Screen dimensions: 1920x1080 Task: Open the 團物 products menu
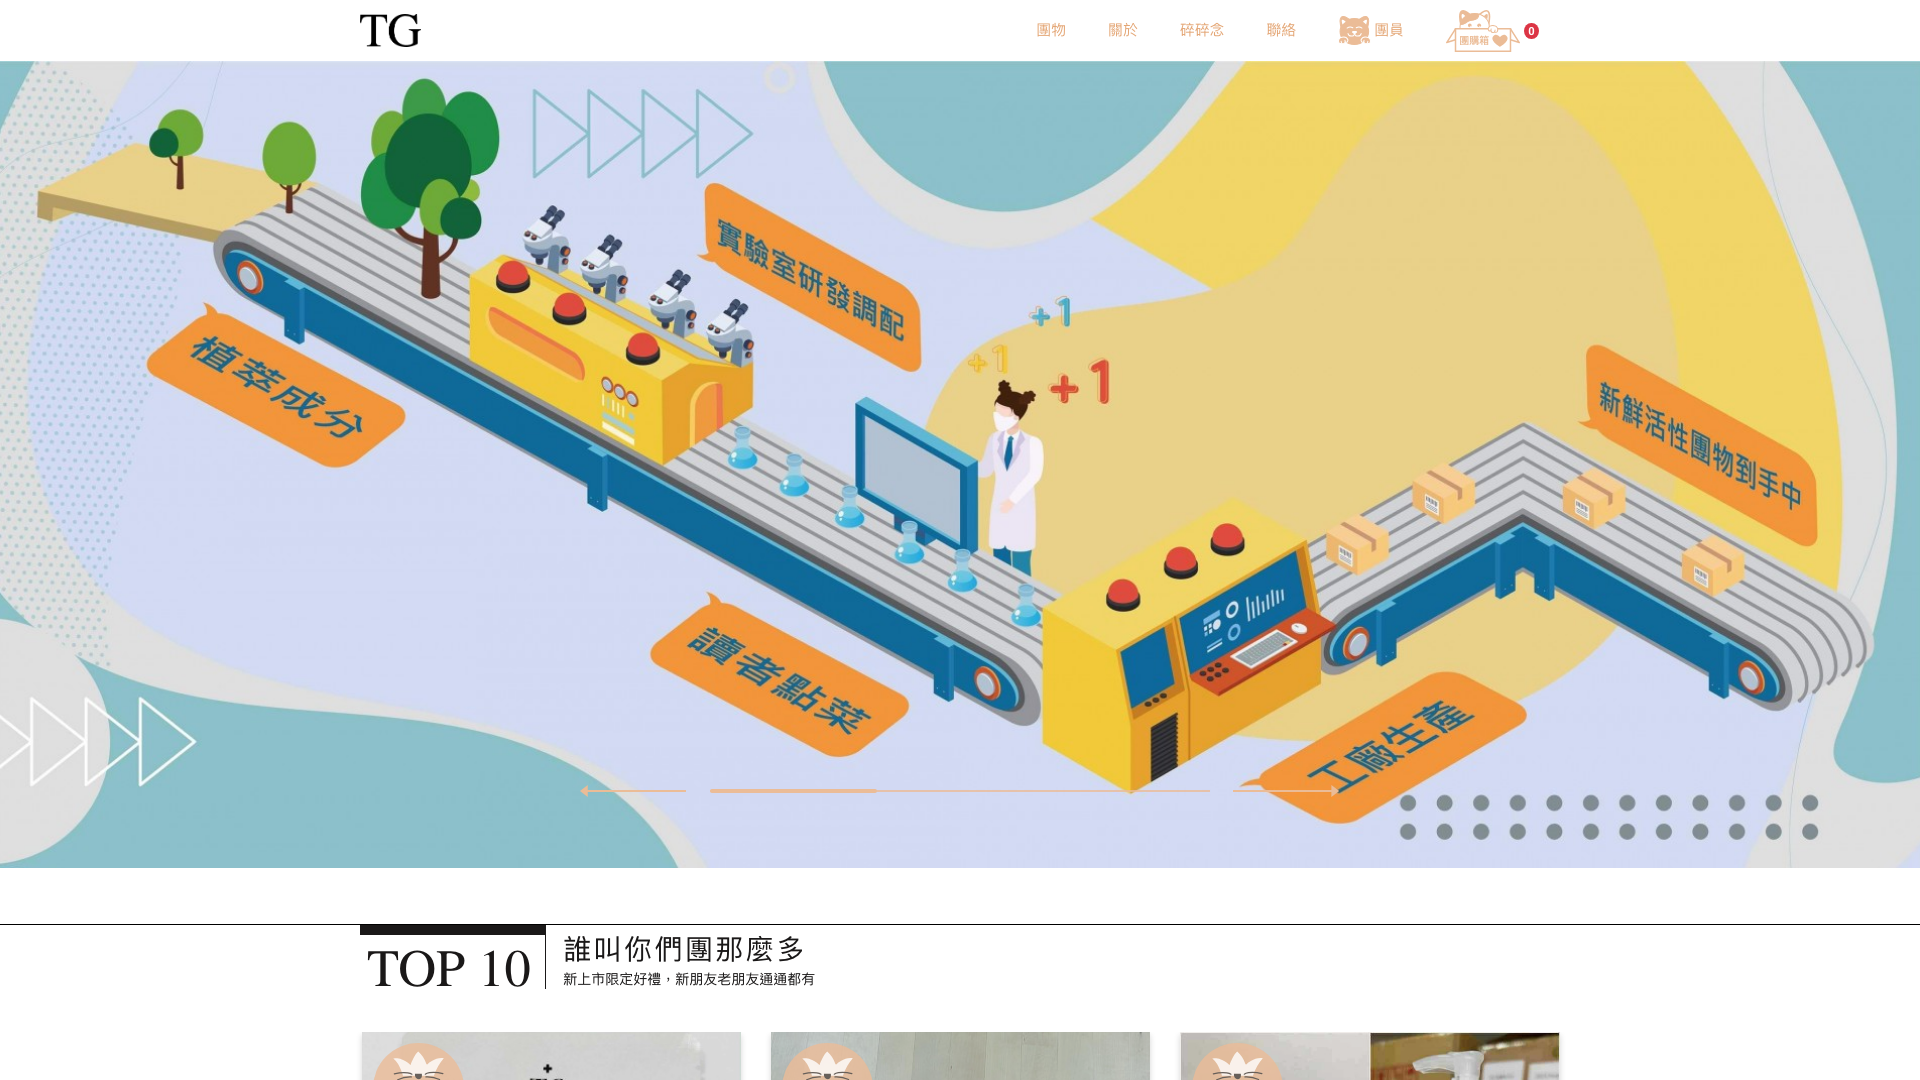tap(1050, 30)
